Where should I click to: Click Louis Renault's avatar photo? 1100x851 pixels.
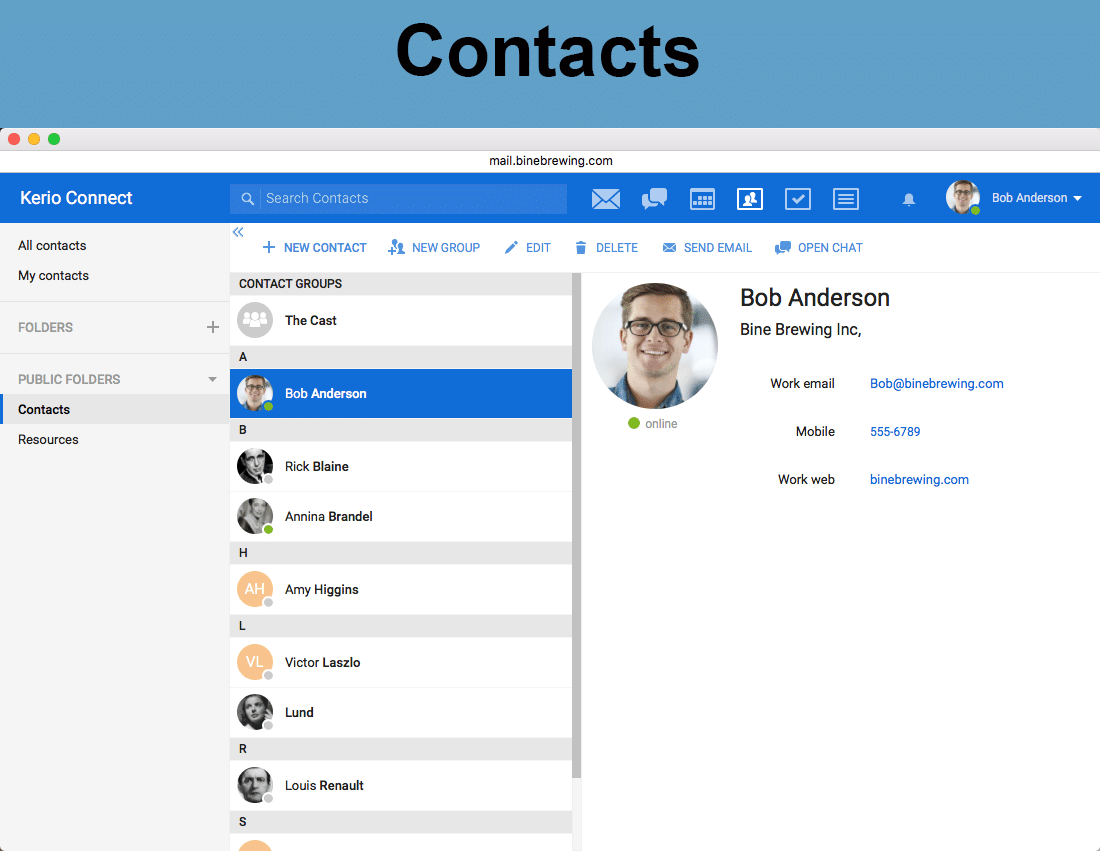coord(255,785)
